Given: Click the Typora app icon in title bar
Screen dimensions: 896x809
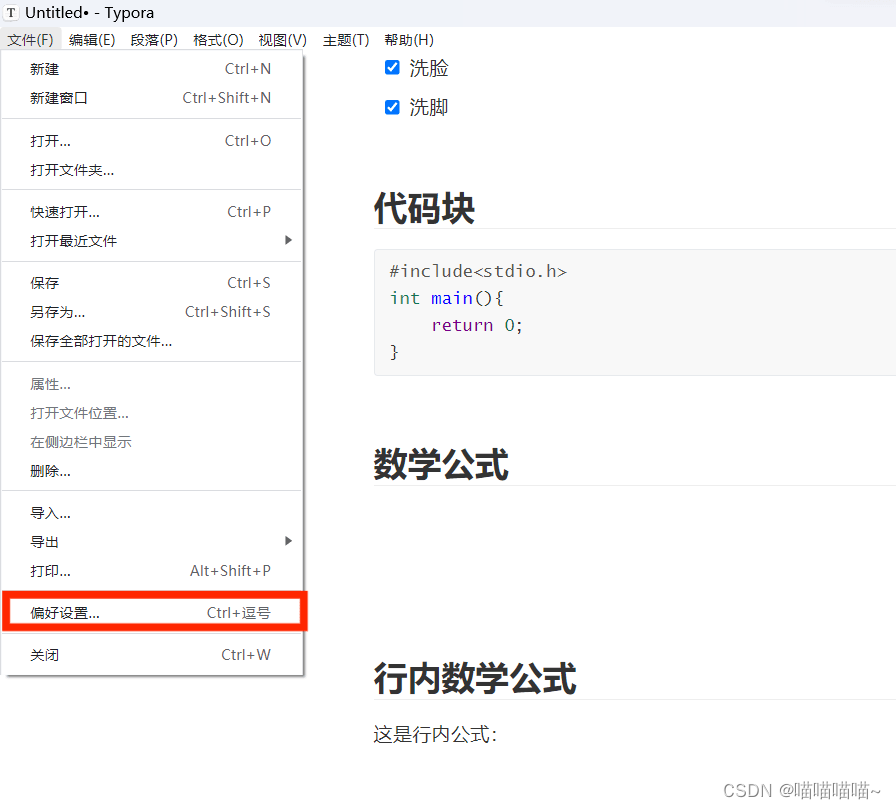Looking at the screenshot, I should [11, 13].
